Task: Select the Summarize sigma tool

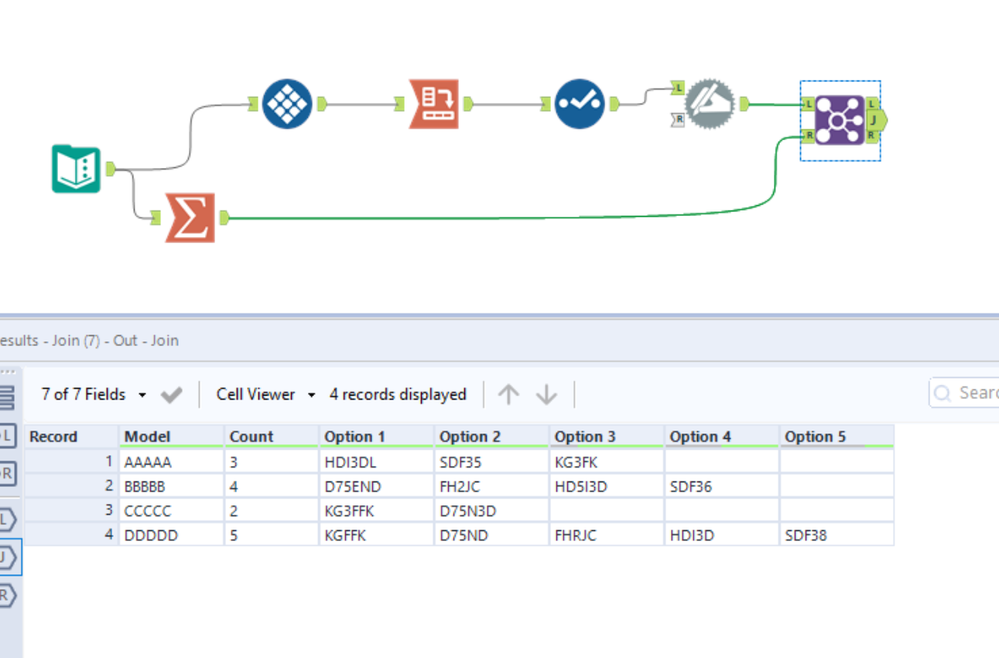Action: [190, 218]
